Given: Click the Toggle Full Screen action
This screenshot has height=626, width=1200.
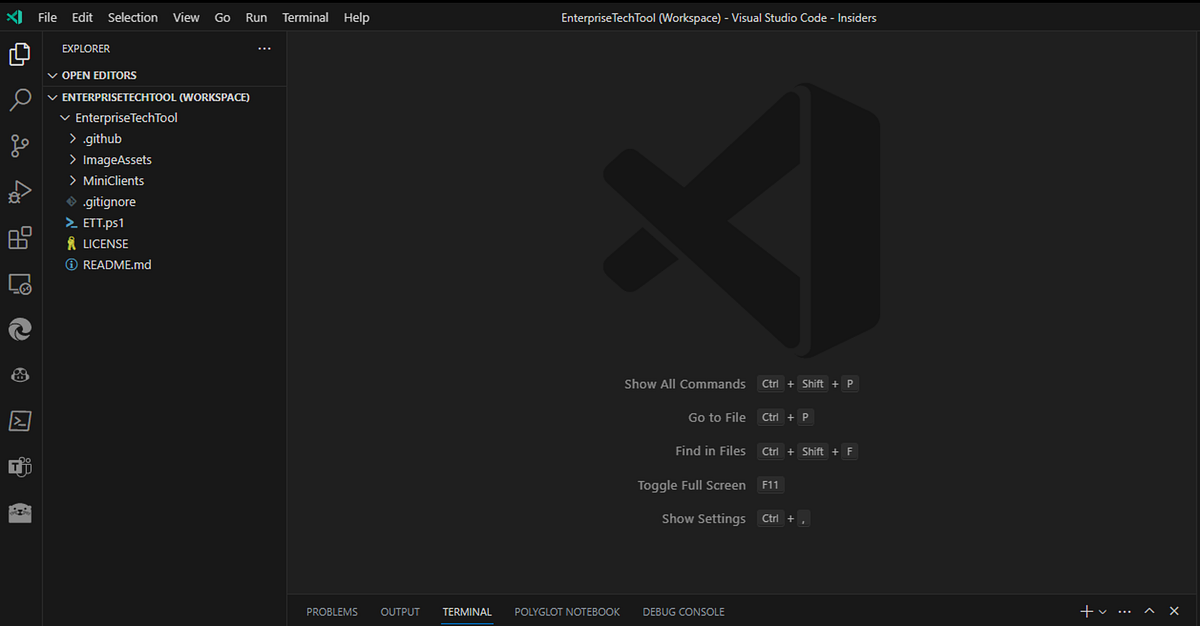Looking at the screenshot, I should 691,485.
